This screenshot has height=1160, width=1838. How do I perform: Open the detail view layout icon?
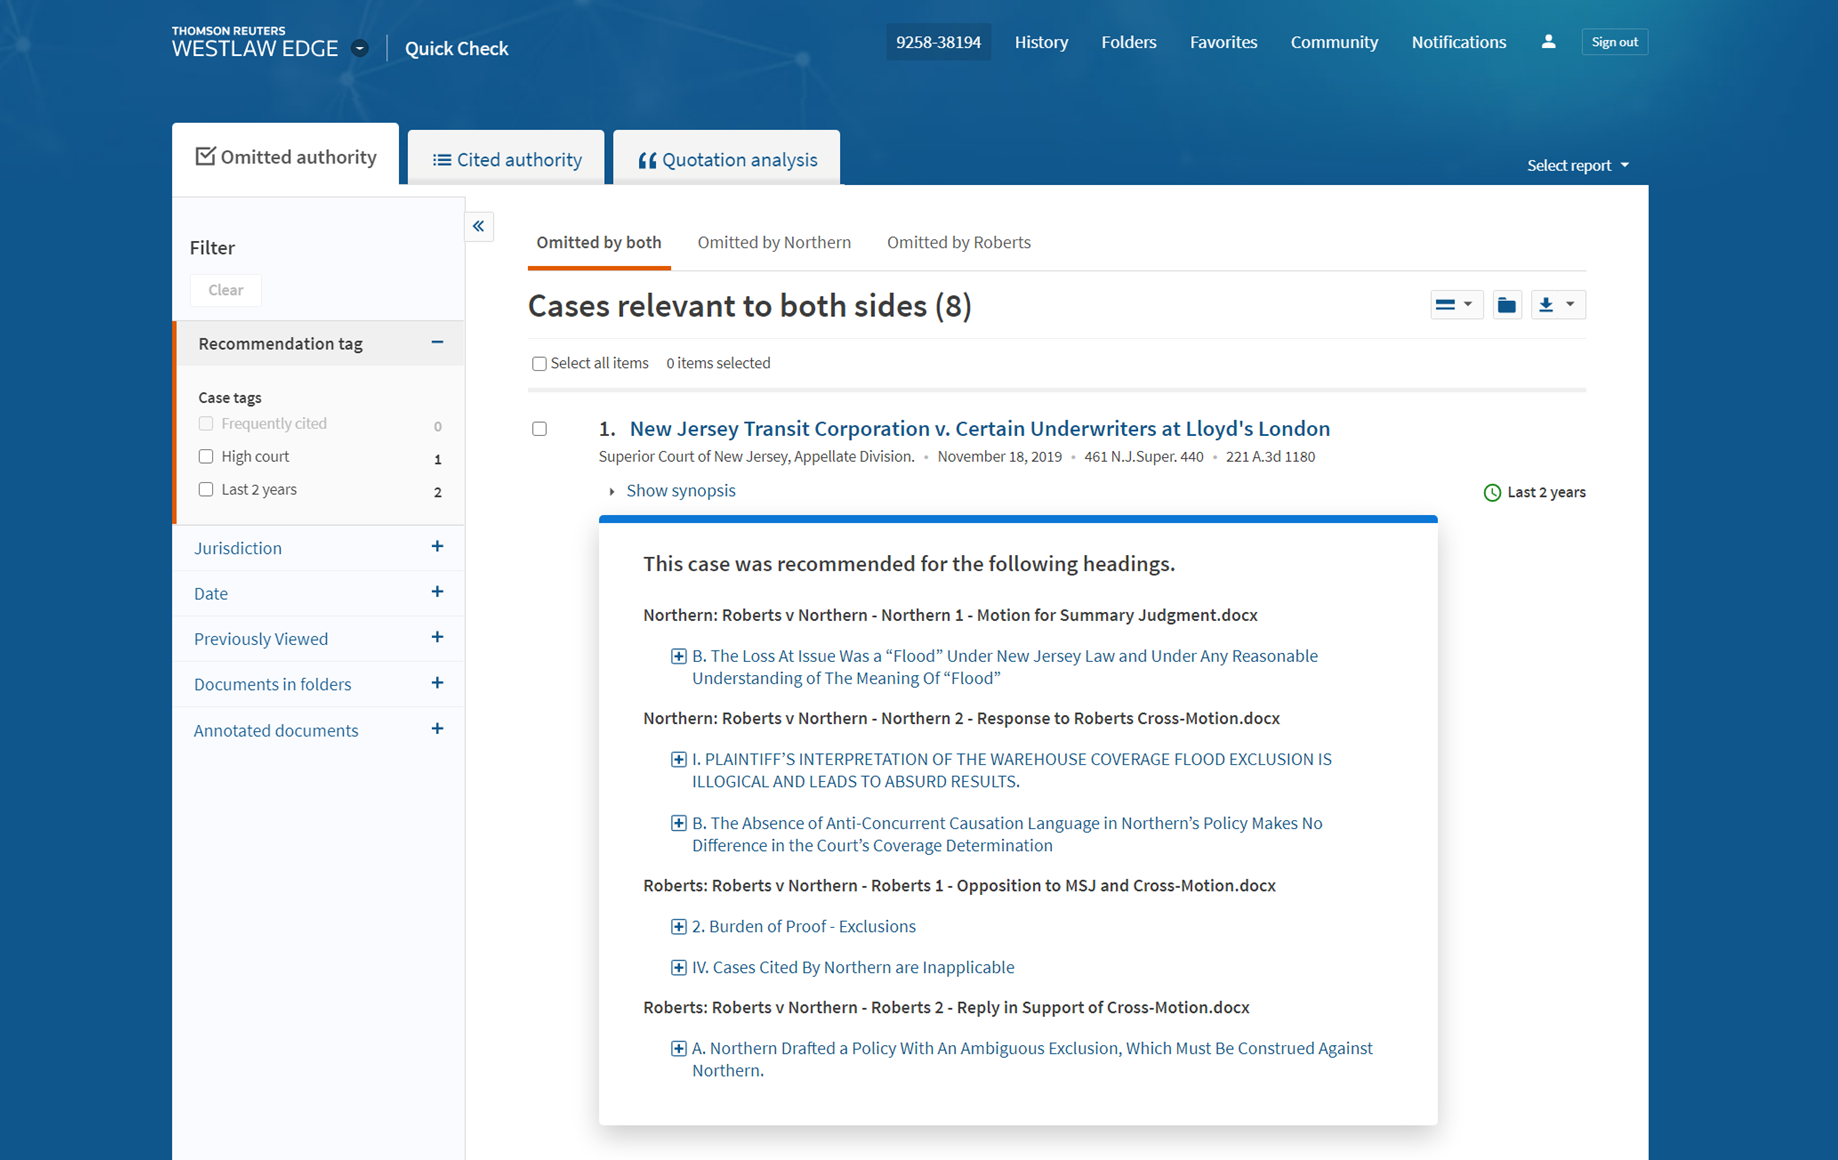point(1454,305)
